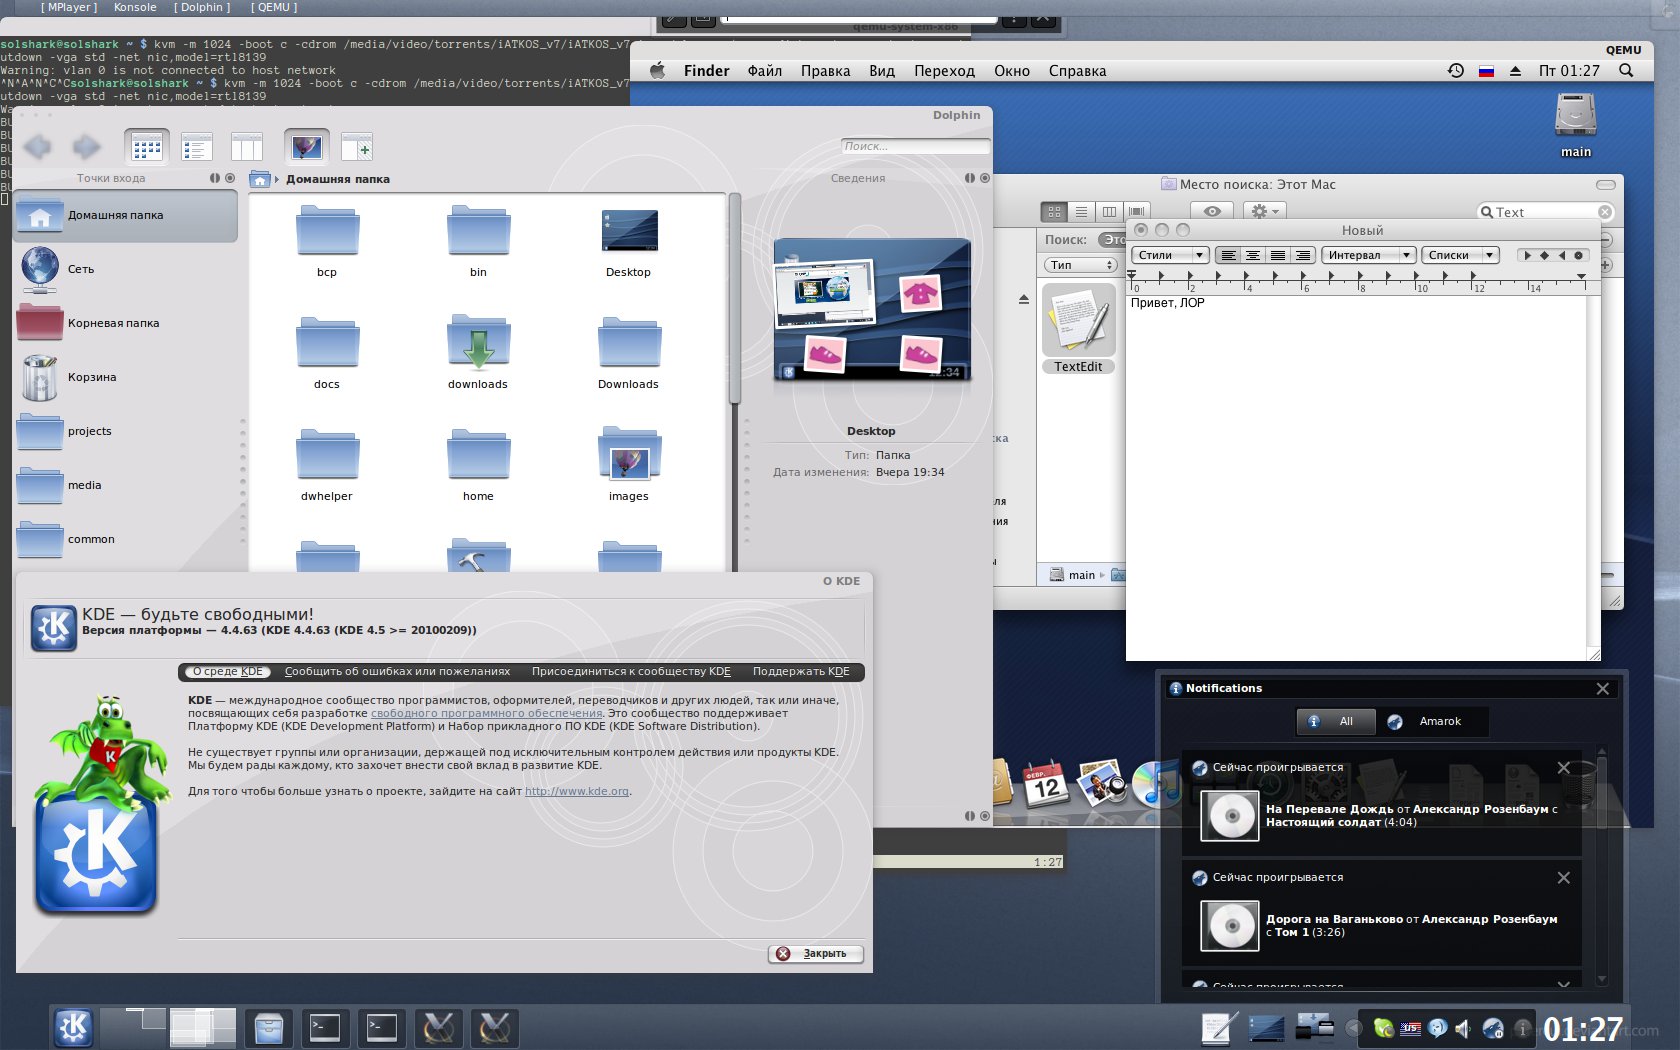Go forward in Dolphin navigation
This screenshot has width=1680, height=1050.
(87, 148)
